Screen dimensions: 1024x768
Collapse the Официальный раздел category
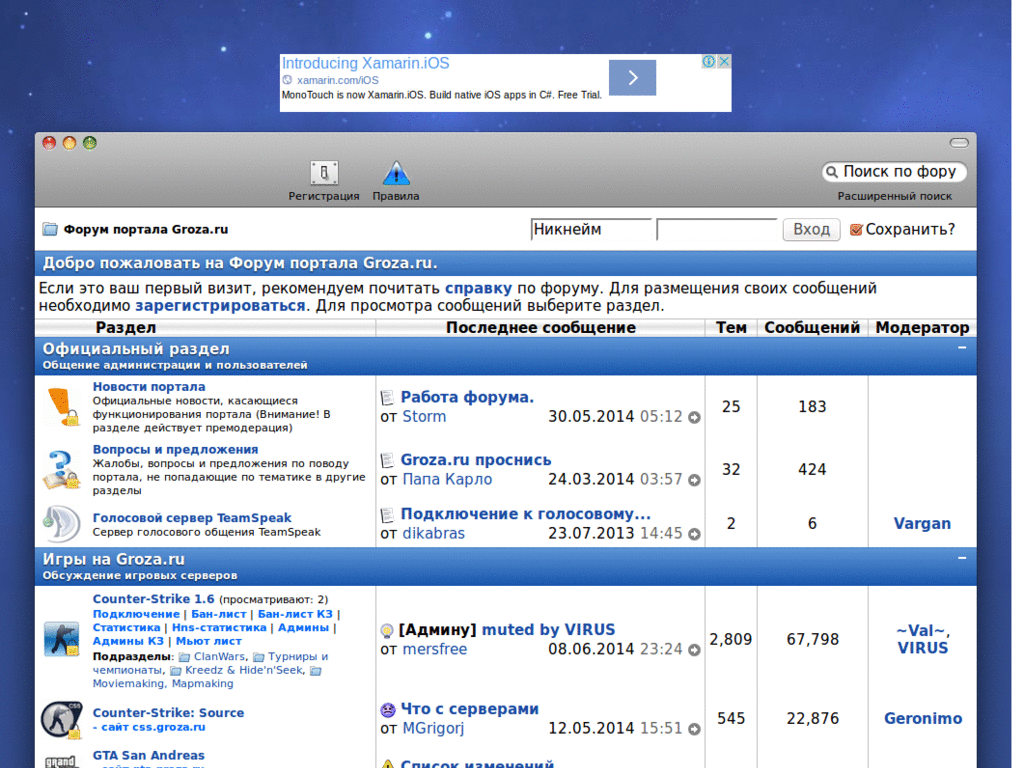click(x=962, y=347)
